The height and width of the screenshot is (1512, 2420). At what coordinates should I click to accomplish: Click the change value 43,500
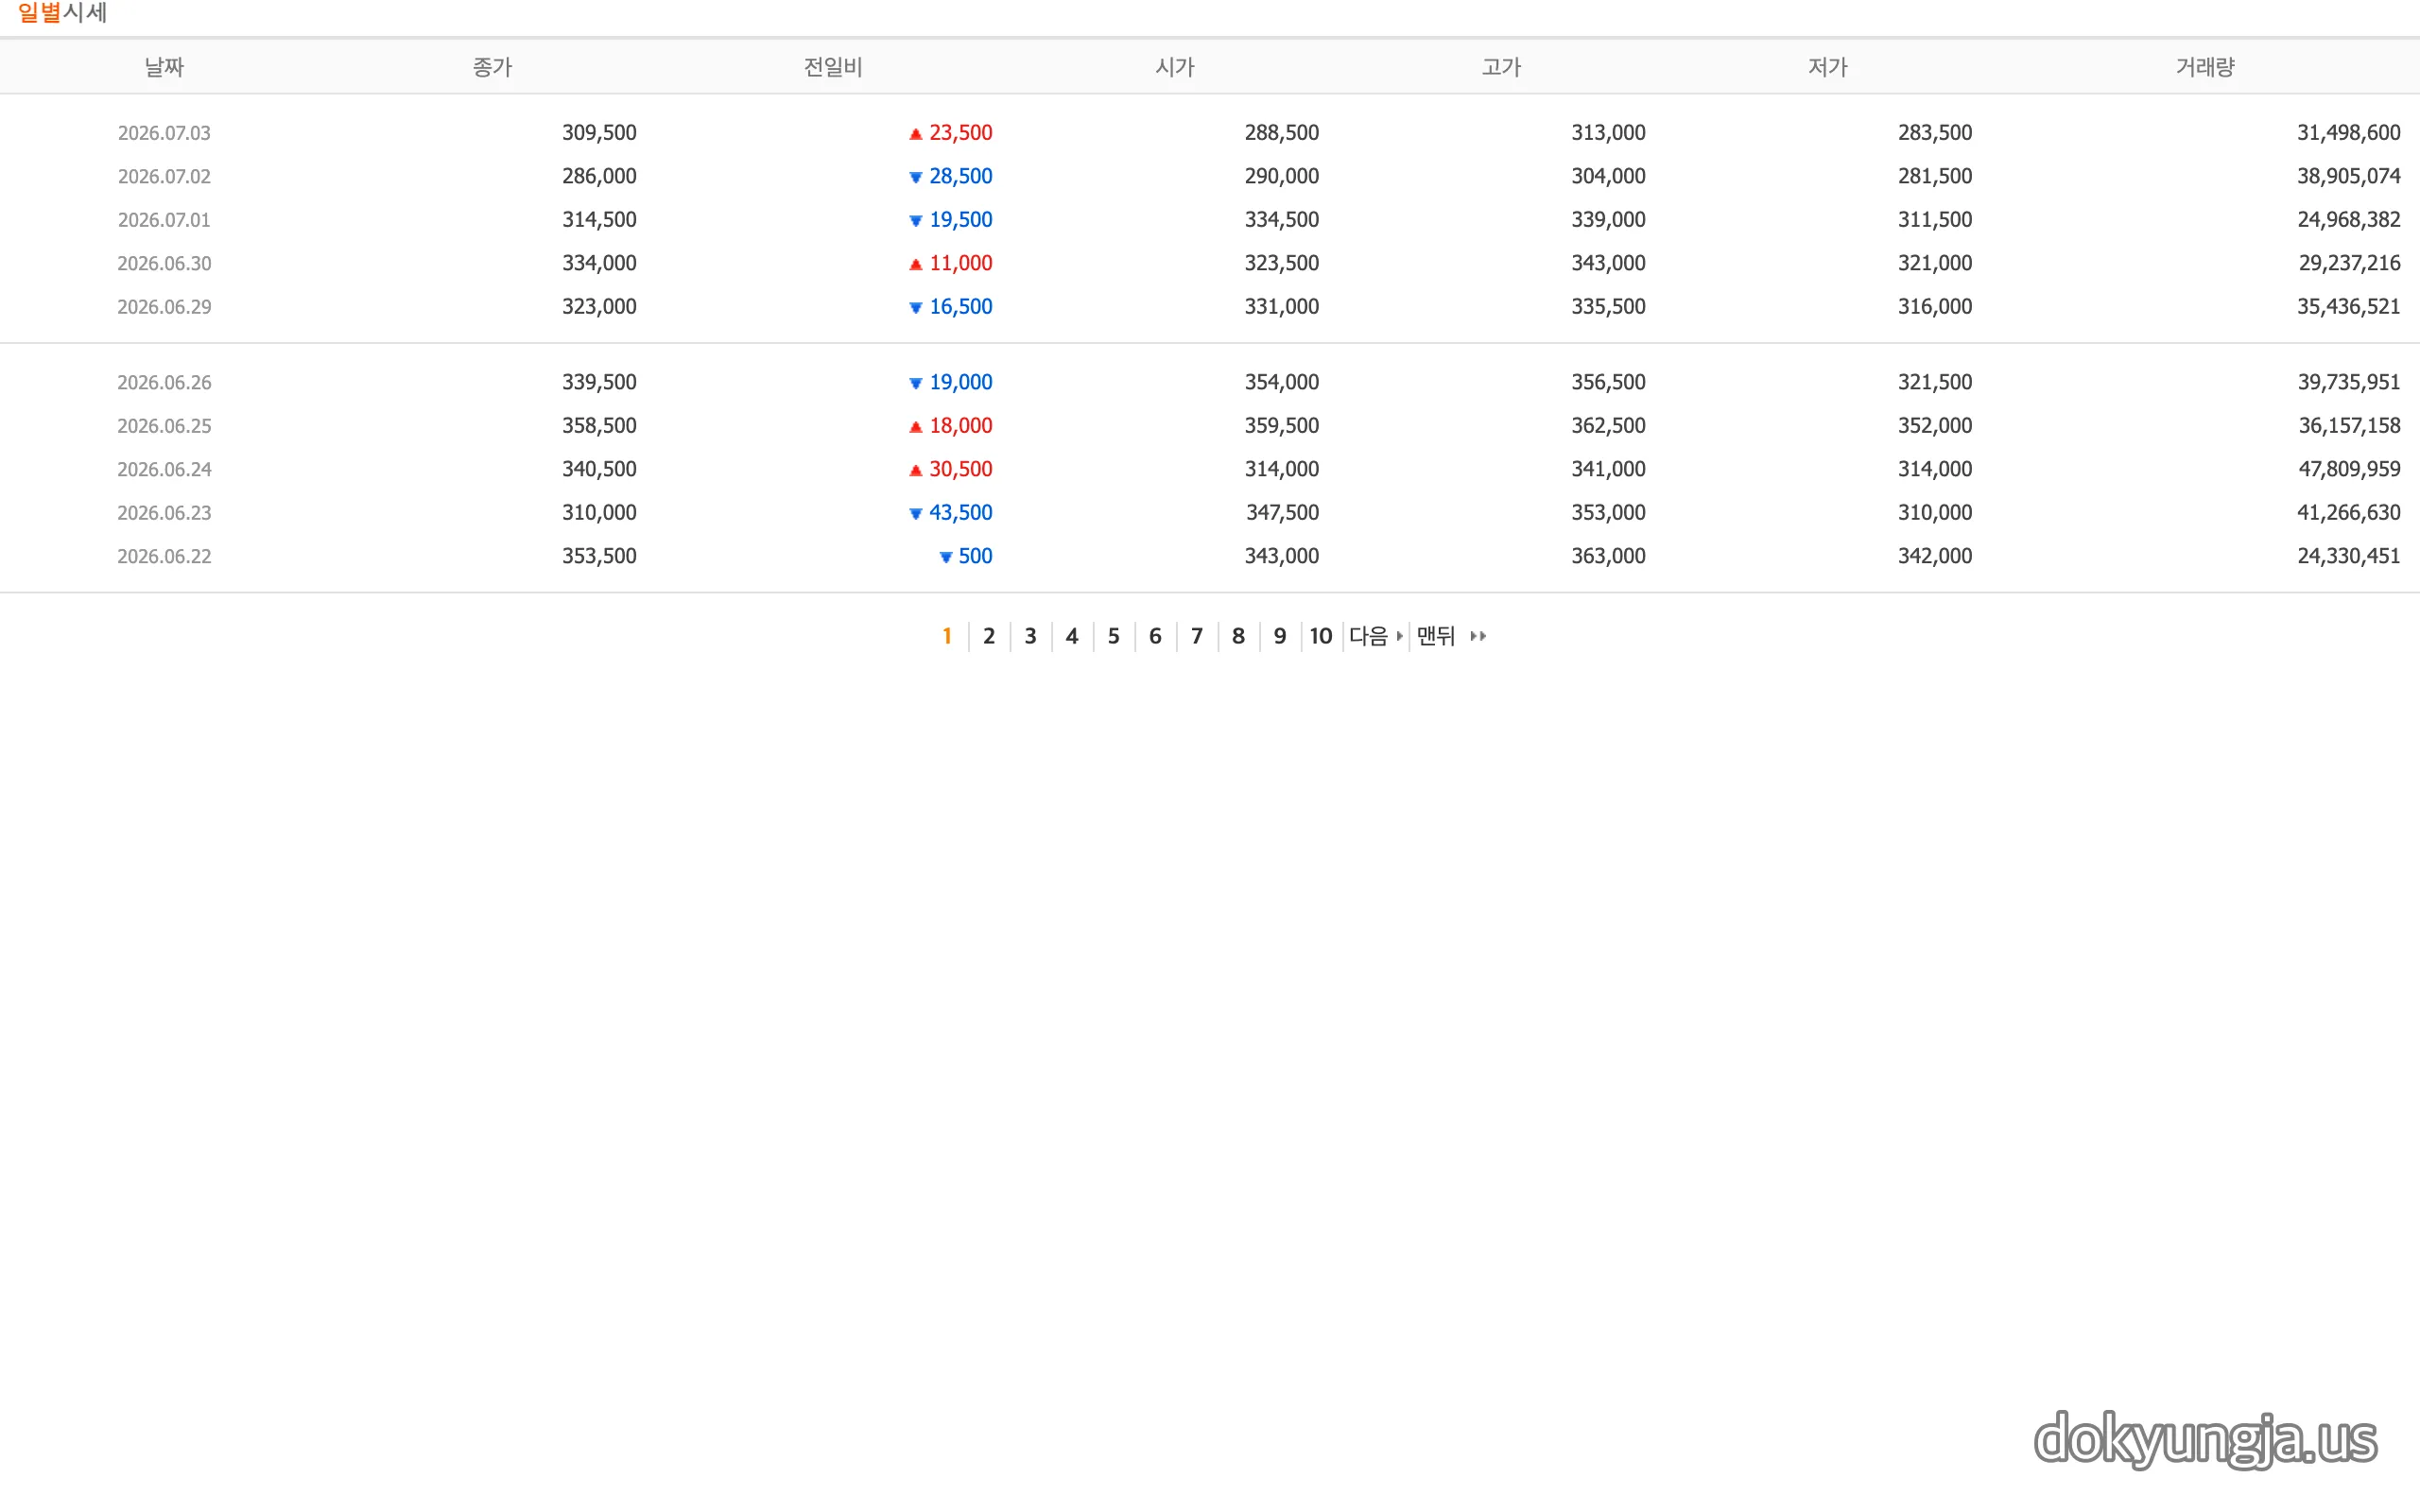961,513
